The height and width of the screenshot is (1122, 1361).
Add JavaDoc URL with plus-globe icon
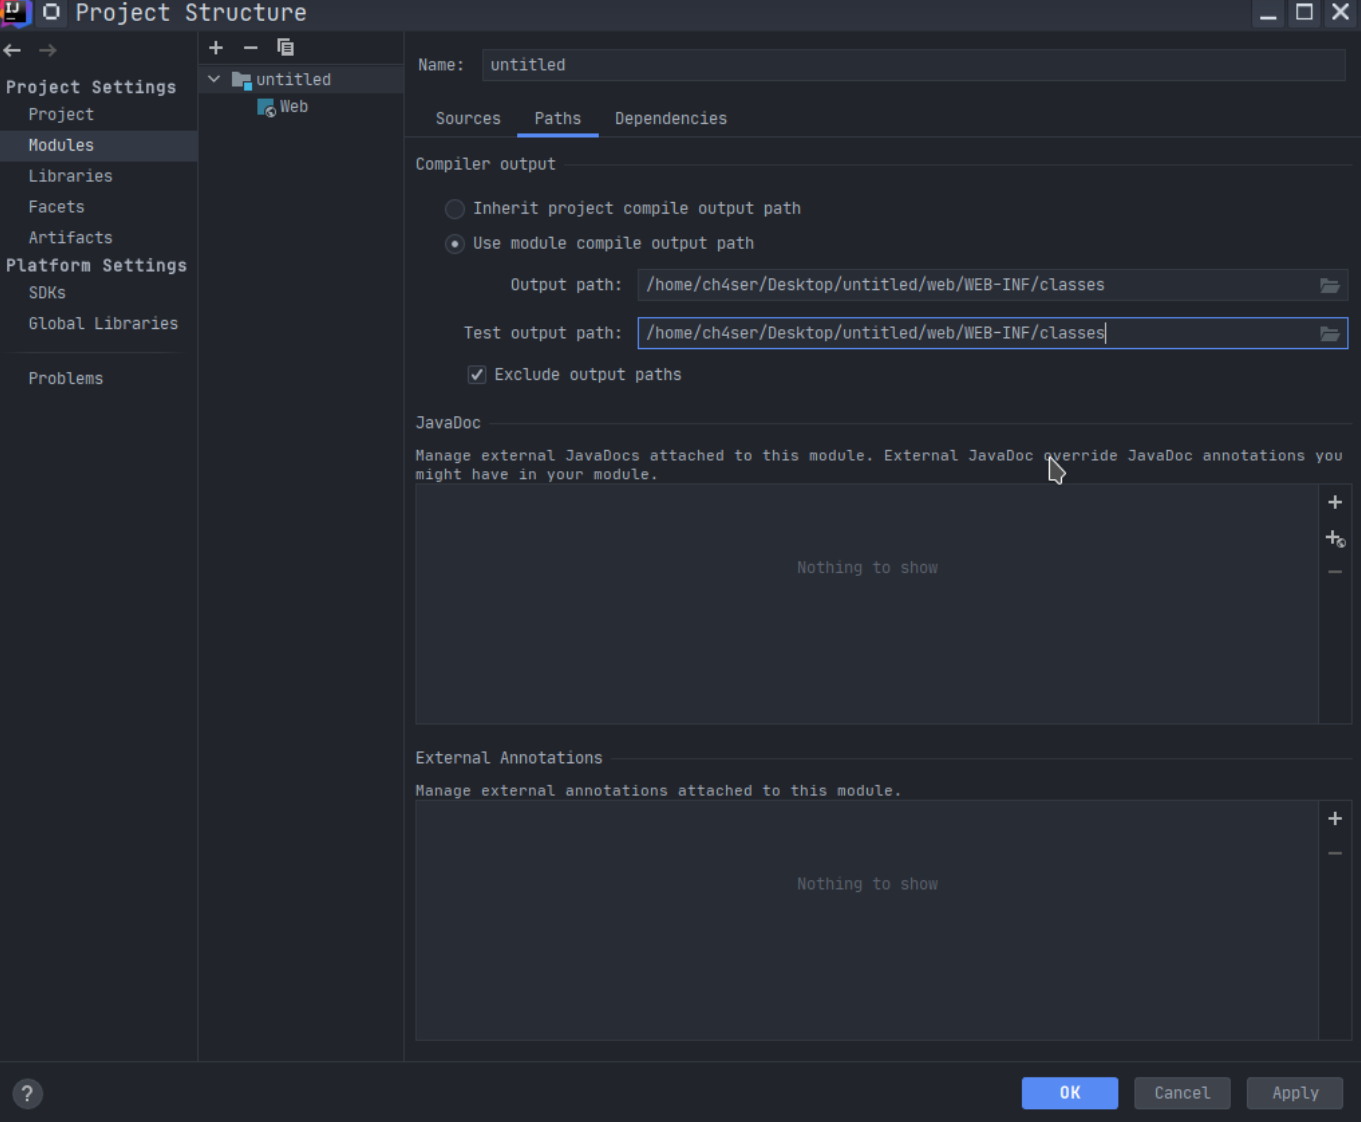(x=1335, y=538)
